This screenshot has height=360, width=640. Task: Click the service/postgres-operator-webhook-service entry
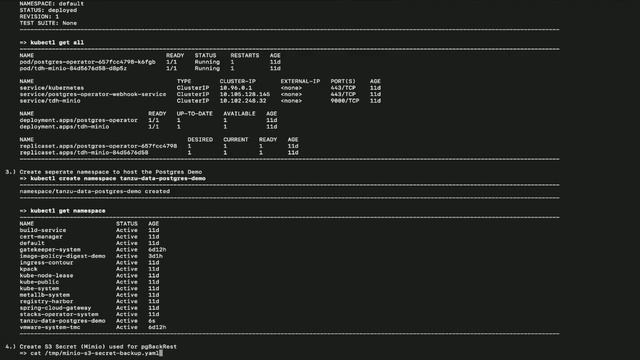tap(93, 94)
